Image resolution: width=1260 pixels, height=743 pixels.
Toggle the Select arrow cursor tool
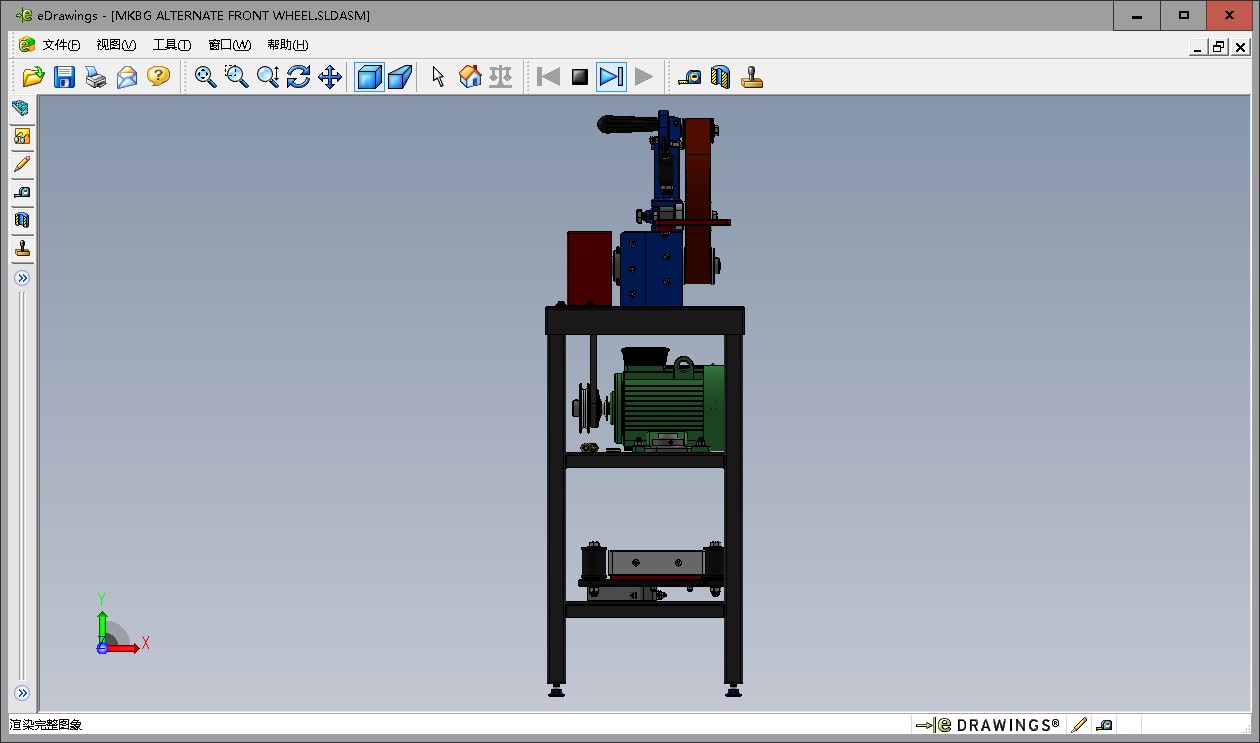pos(438,77)
